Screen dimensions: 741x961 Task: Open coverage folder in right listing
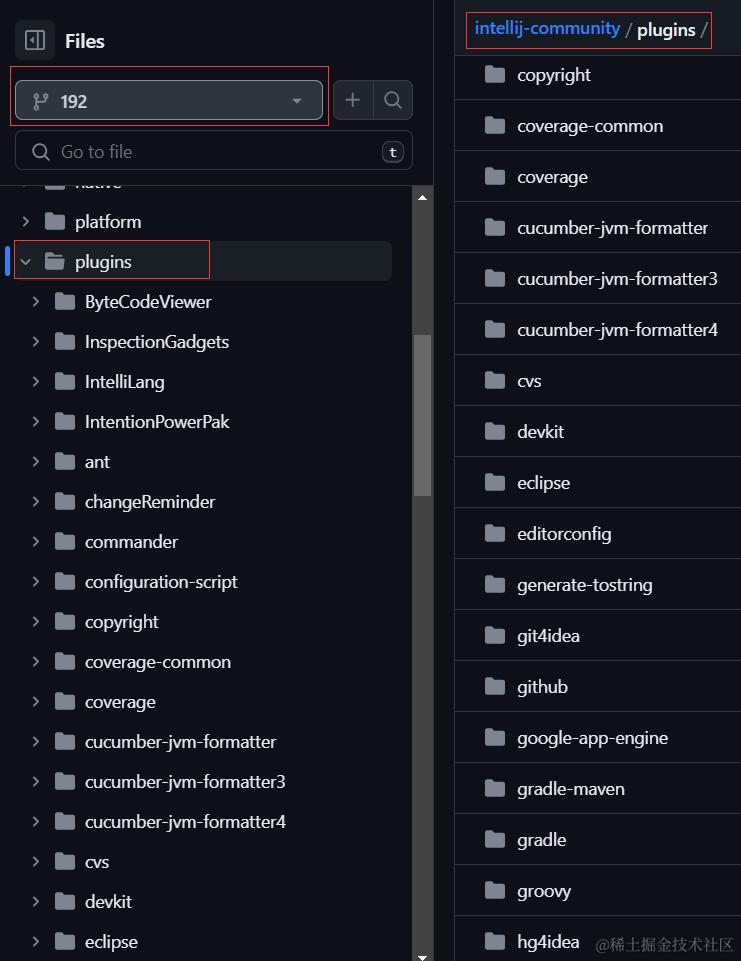point(552,177)
